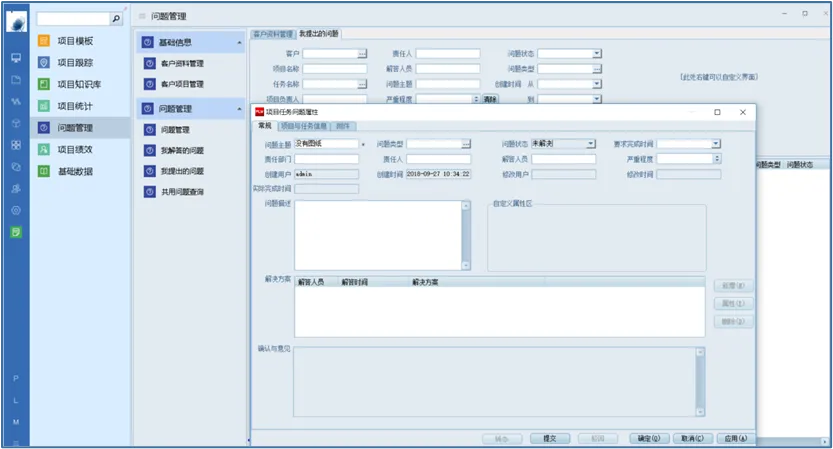Click the green note icon in blue strip
The image size is (833, 449).
click(16, 232)
